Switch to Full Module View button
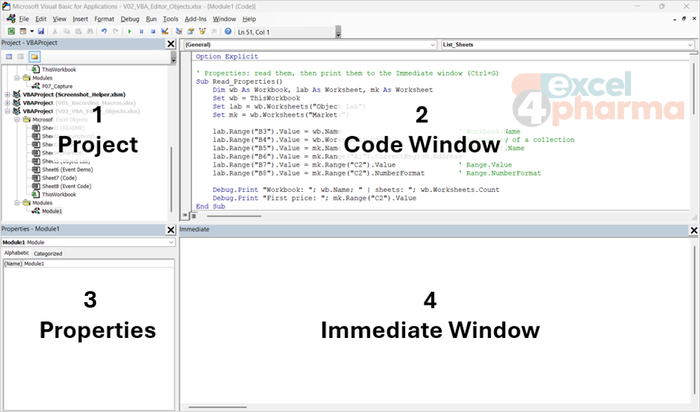 pyautogui.click(x=194, y=216)
